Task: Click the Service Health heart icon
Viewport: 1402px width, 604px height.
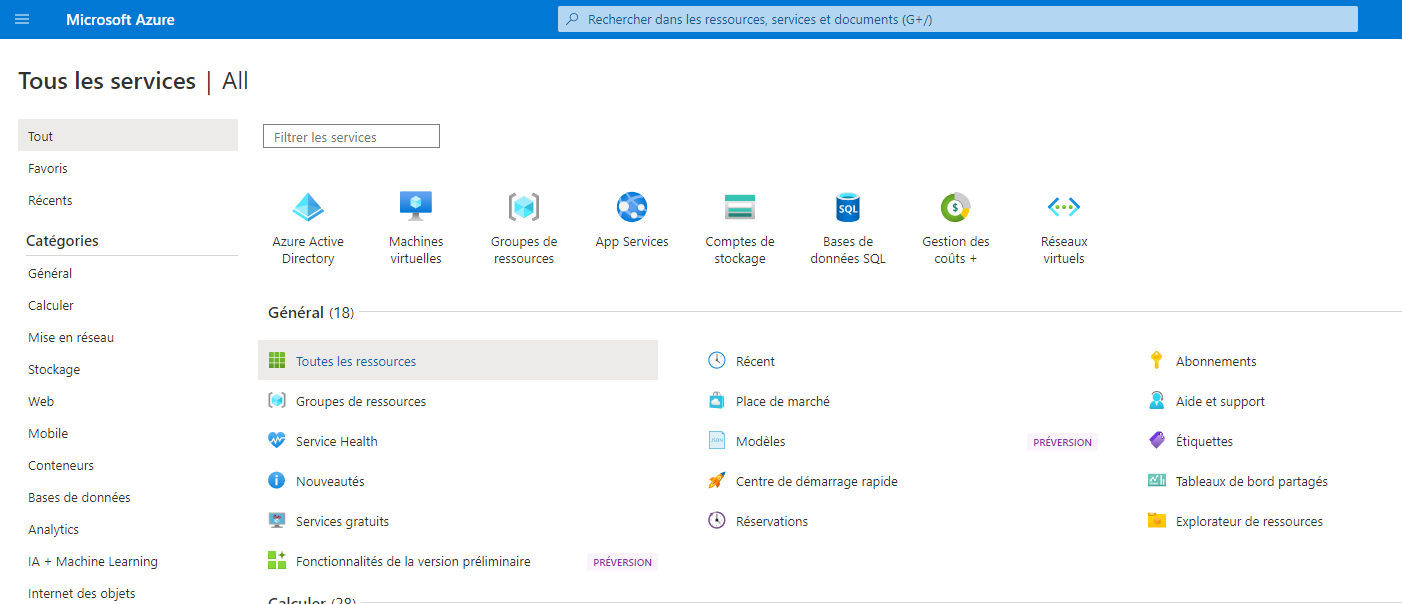Action: coord(277,441)
